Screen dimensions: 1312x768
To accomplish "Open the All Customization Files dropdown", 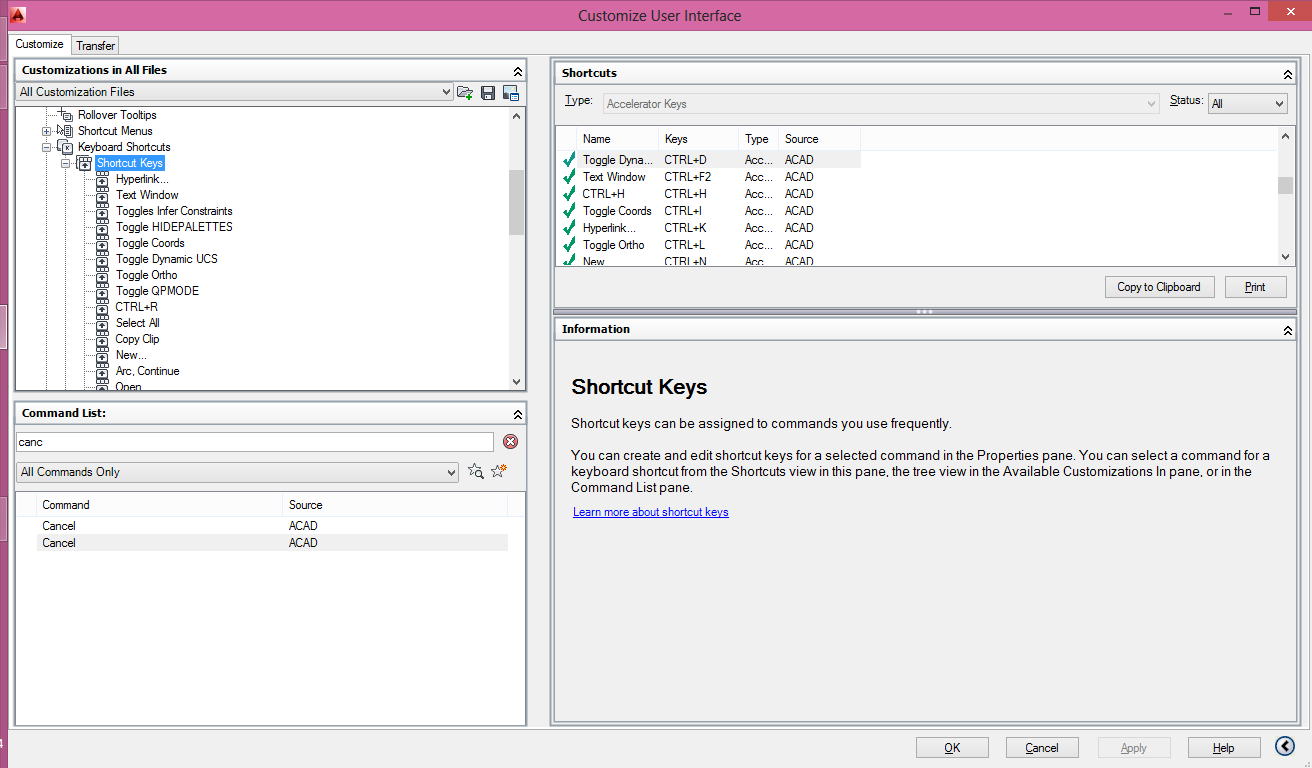I will (446, 92).
